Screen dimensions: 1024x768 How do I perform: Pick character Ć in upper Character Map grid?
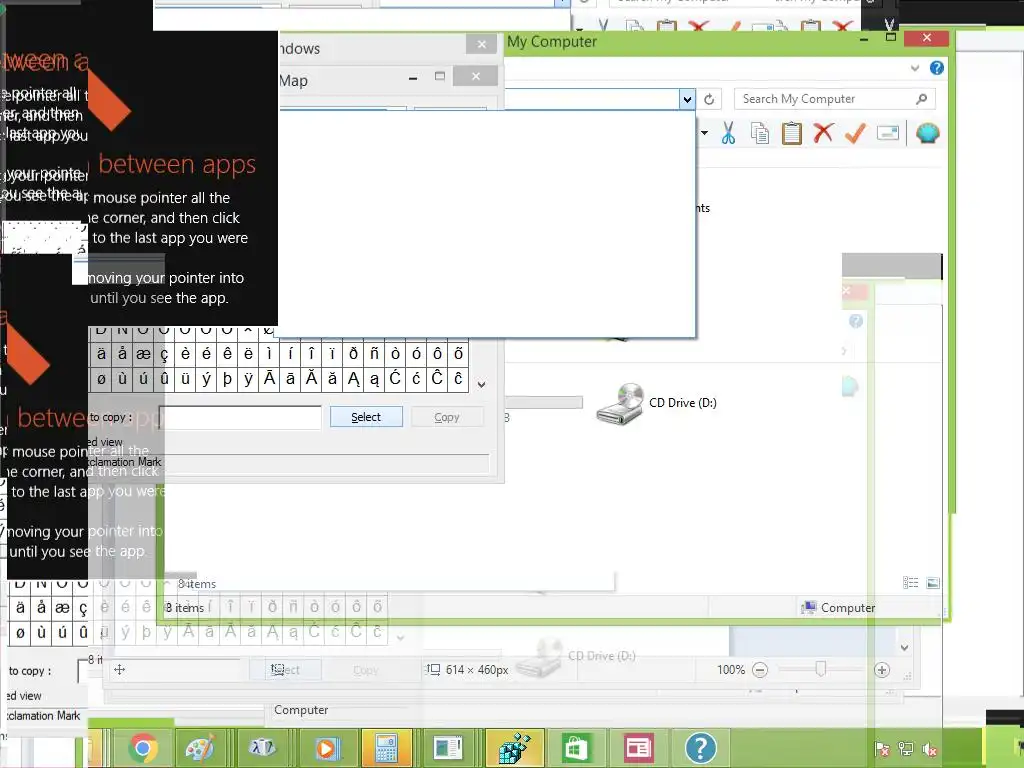(395, 378)
